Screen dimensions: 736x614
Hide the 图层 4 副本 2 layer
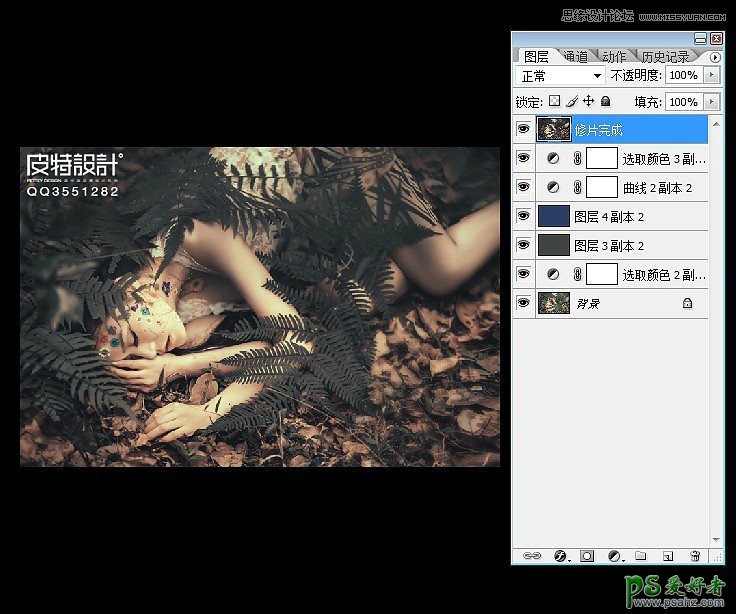(523, 216)
